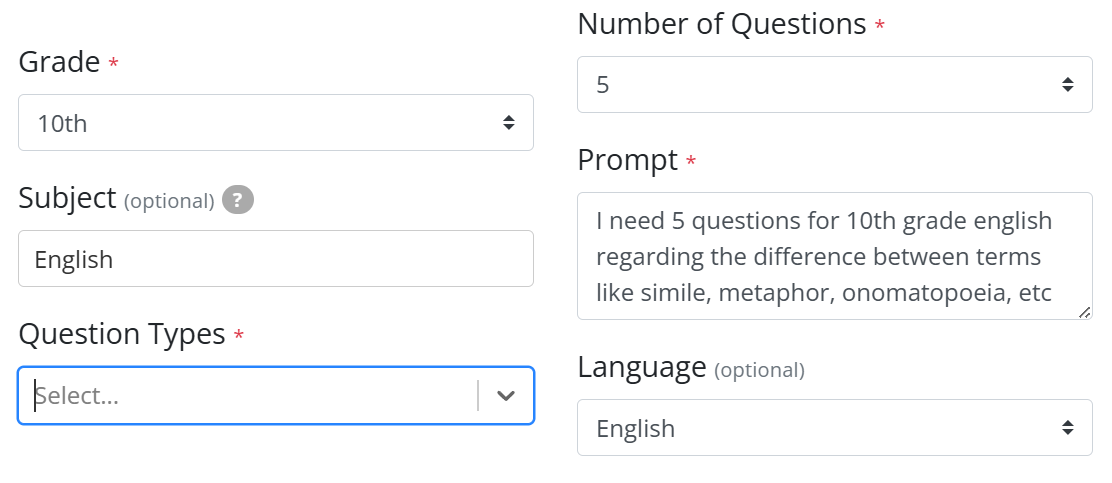Click the (optional) text next to Language
The height and width of the screenshot is (483, 1112).
[760, 370]
